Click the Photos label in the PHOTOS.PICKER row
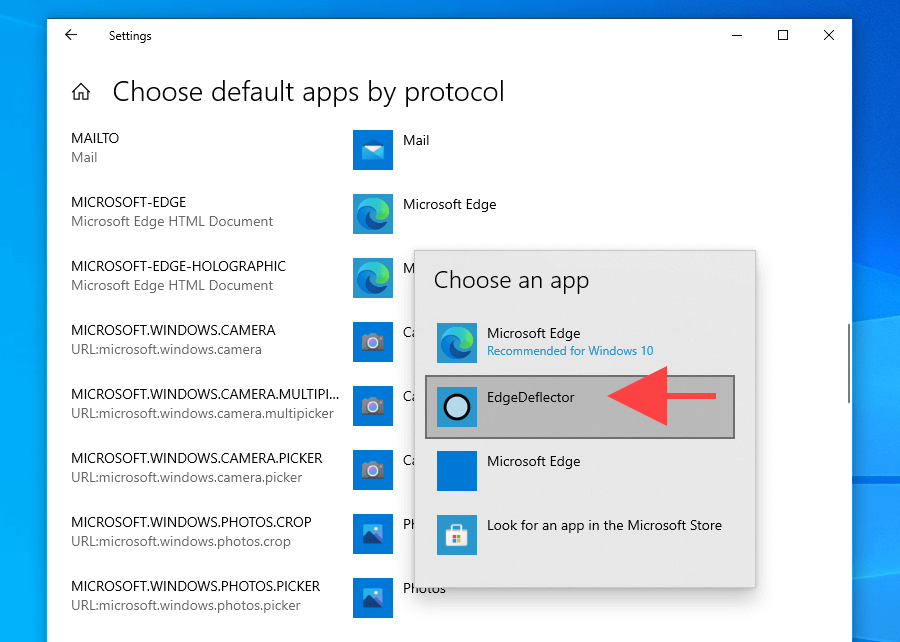Viewport: 900px width, 642px height. tap(424, 589)
